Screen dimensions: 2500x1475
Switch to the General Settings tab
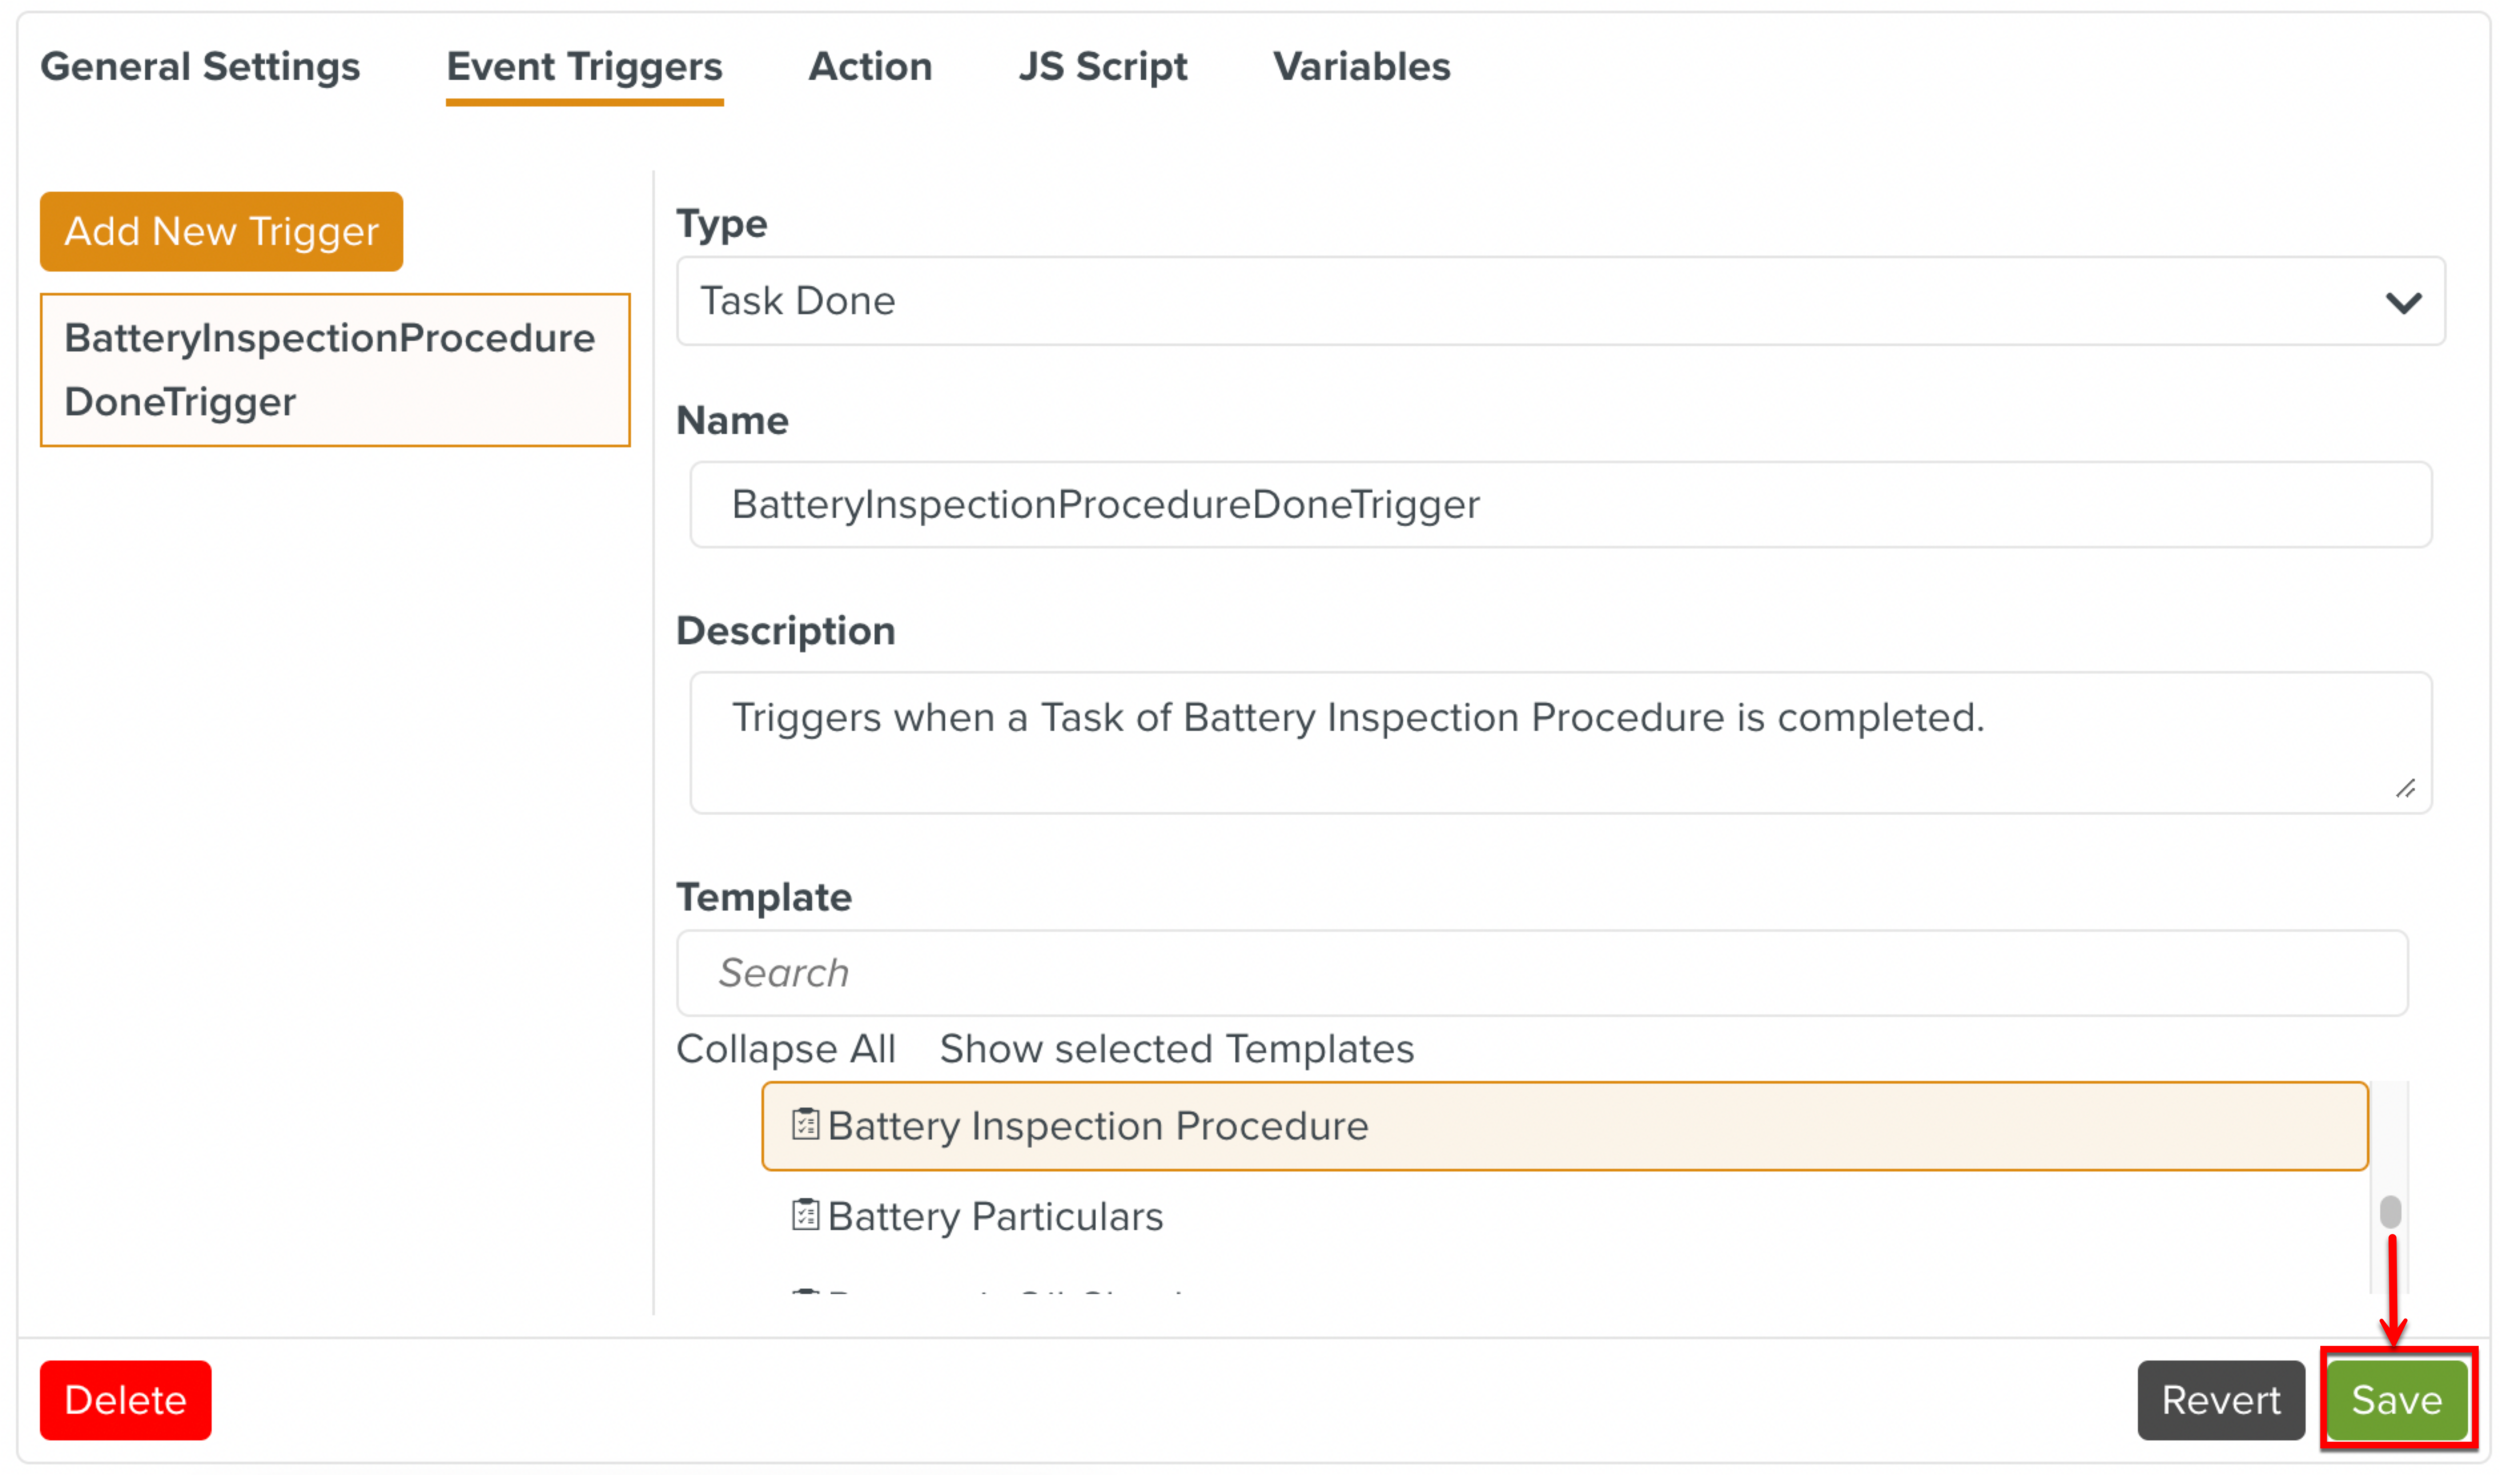pyautogui.click(x=200, y=67)
